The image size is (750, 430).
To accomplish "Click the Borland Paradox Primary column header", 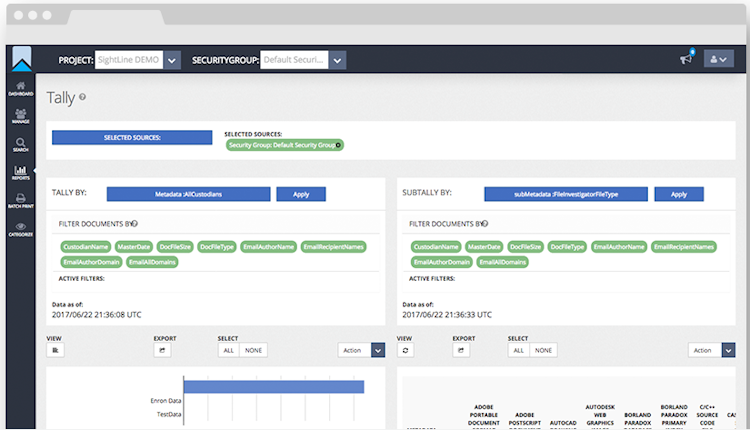I will click(674, 415).
